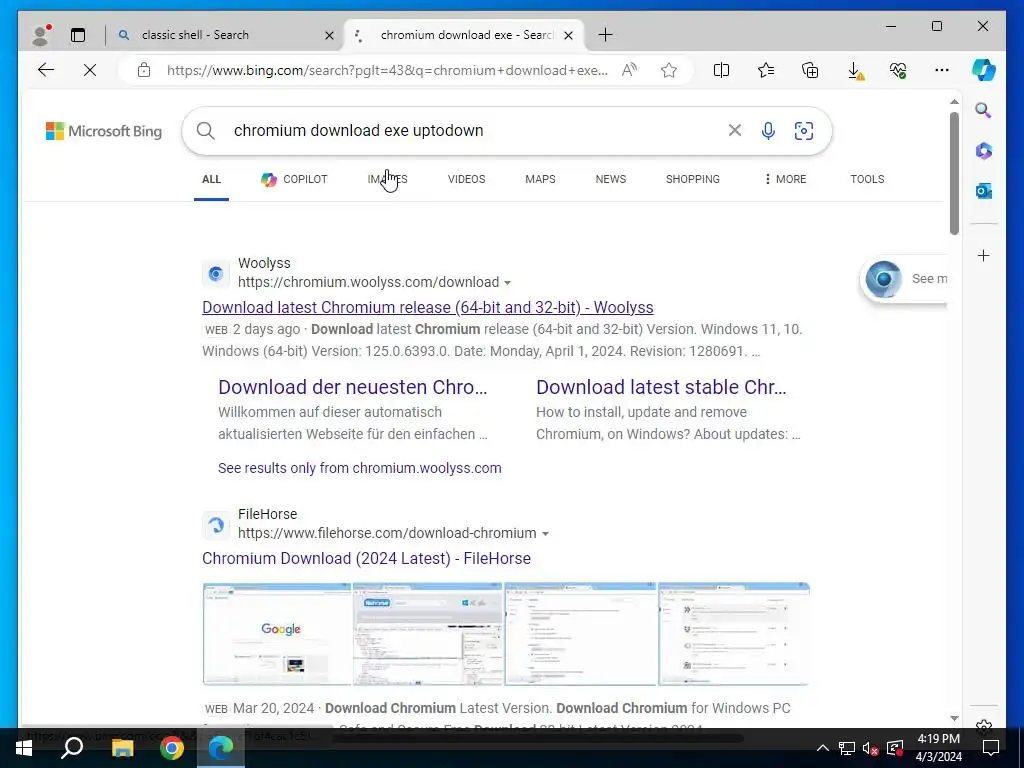Add this page to favorites star
This screenshot has height=768, width=1024.
pos(669,70)
